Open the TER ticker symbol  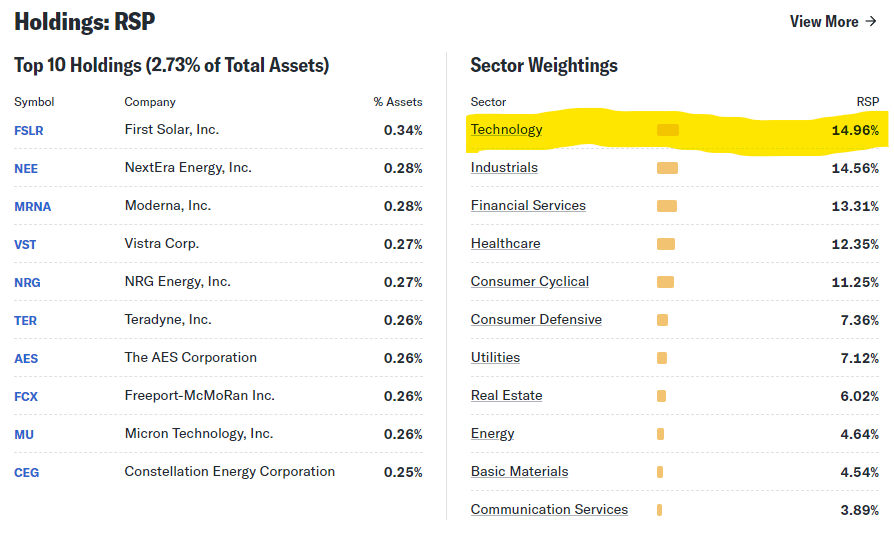point(25,320)
